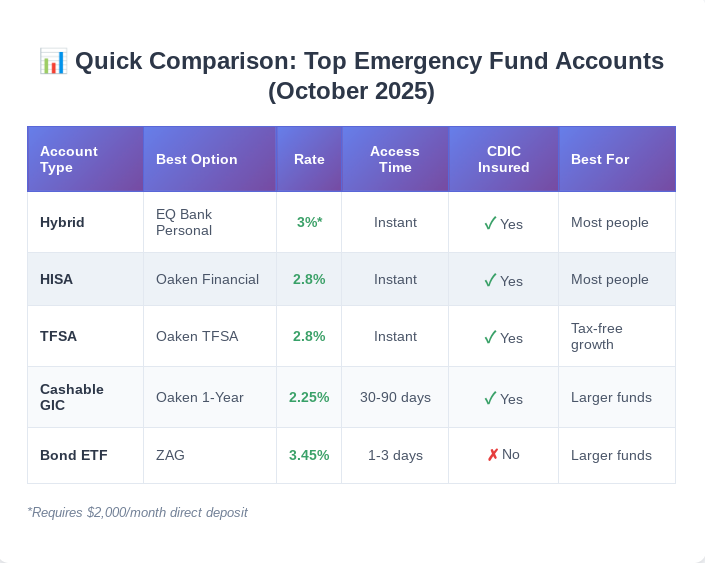Click the bar chart emoji in title
This screenshot has width=705, height=563.
point(53,61)
